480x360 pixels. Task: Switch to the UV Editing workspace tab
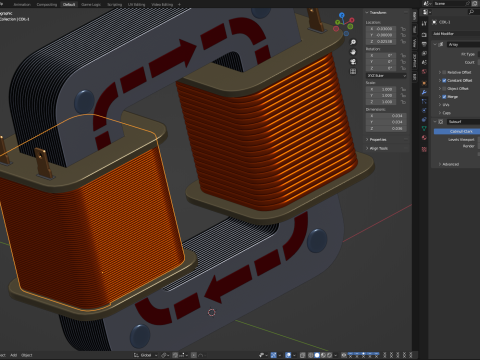click(137, 4)
